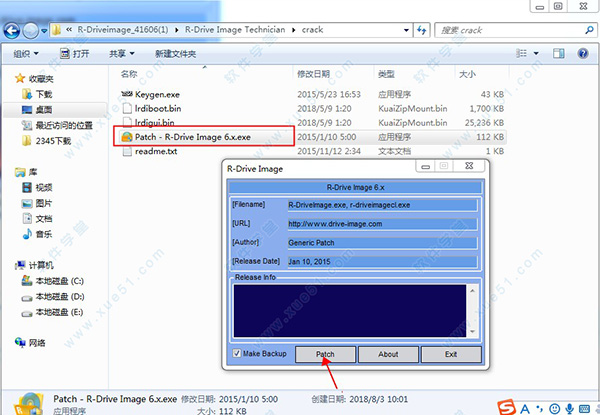Click the crack breadcrumb segment
Screen dimensions: 600x415
(x=312, y=30)
